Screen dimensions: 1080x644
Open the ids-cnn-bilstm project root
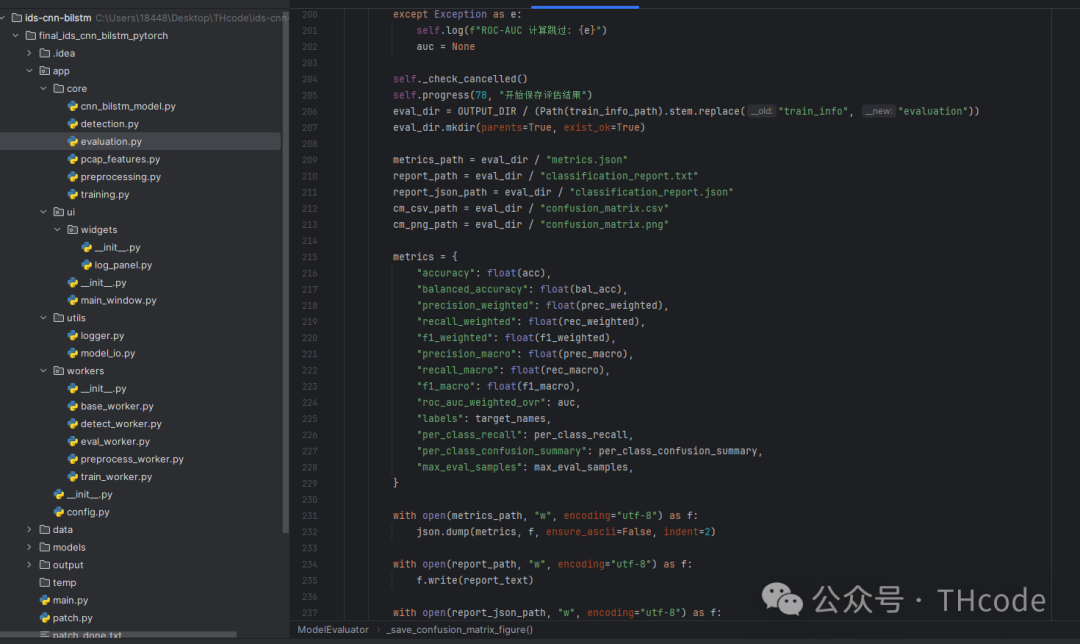58,18
